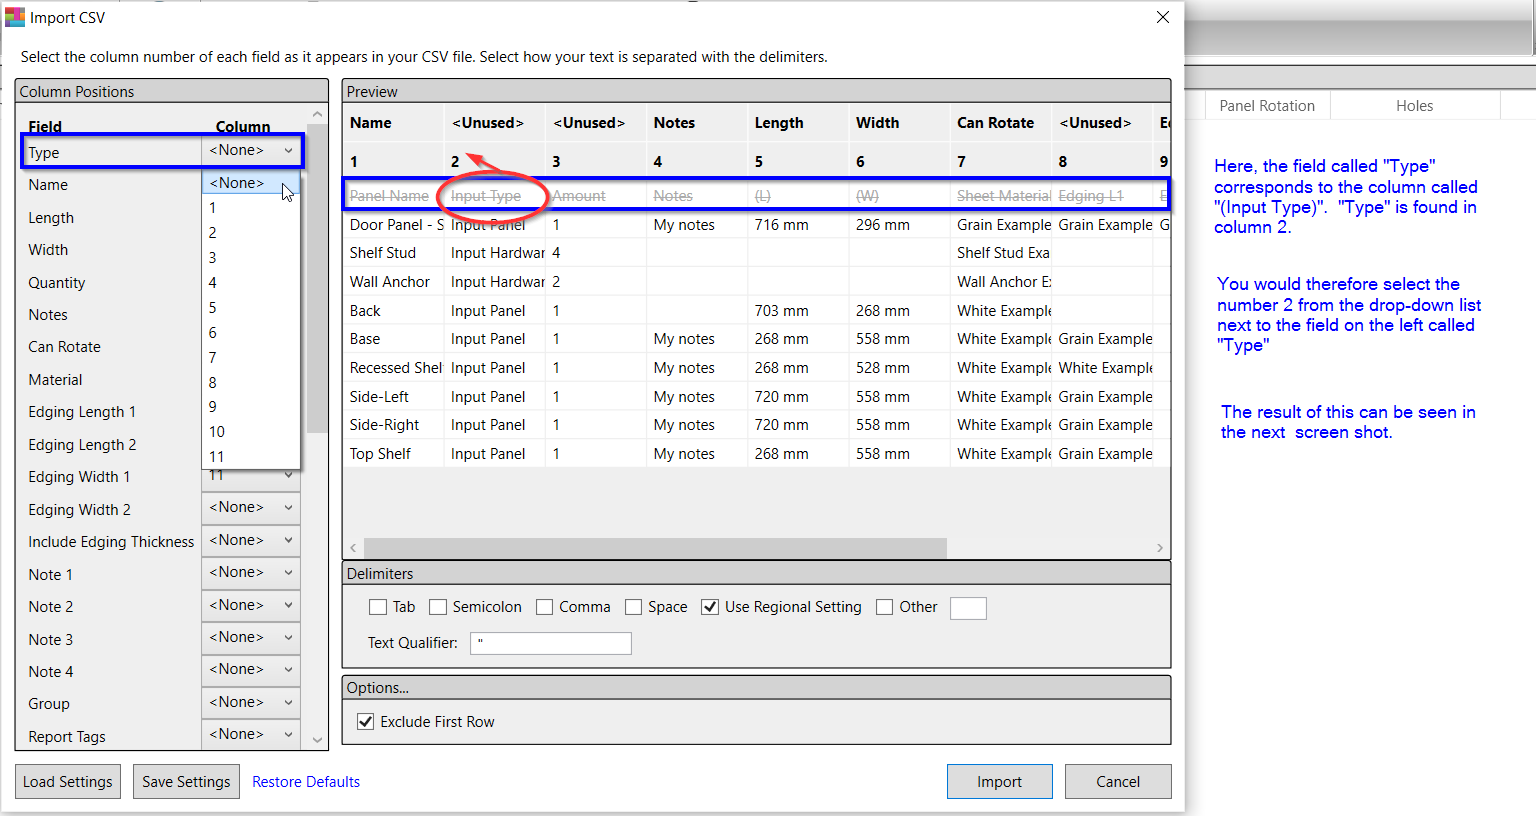Click the preview scrollbar left arrow

click(x=353, y=548)
